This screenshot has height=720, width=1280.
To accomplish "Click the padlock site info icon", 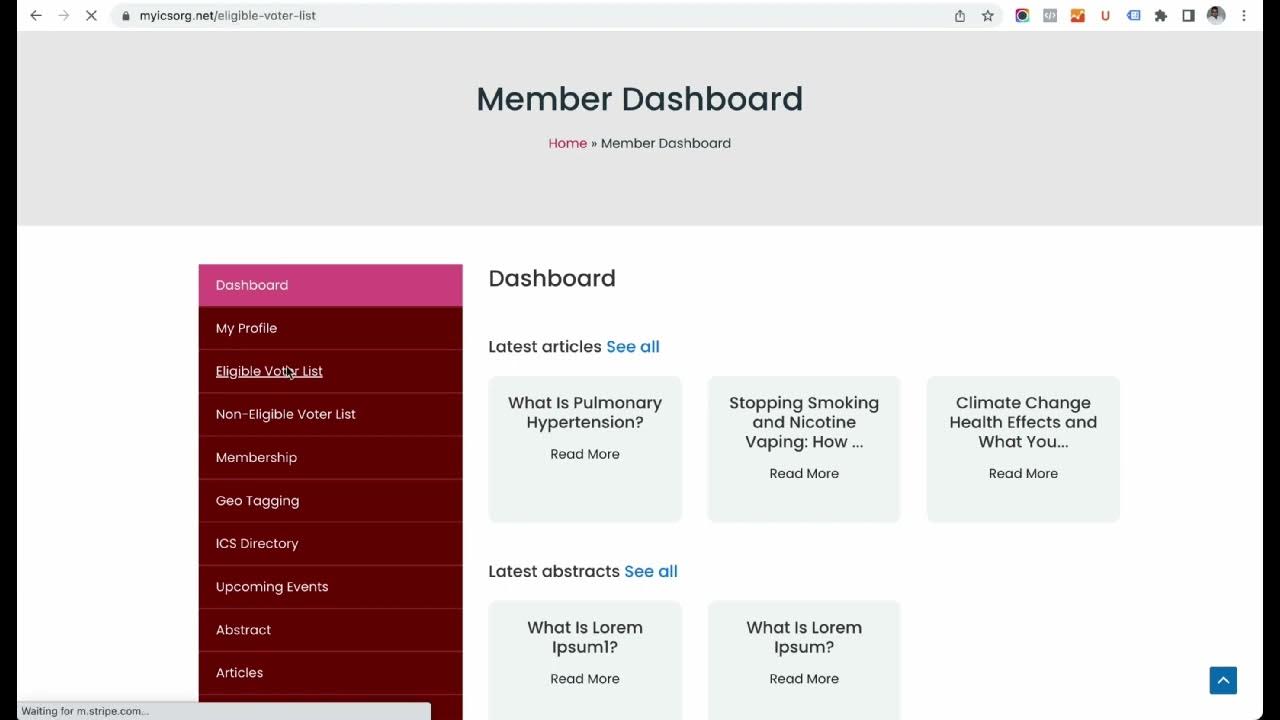I will (126, 16).
